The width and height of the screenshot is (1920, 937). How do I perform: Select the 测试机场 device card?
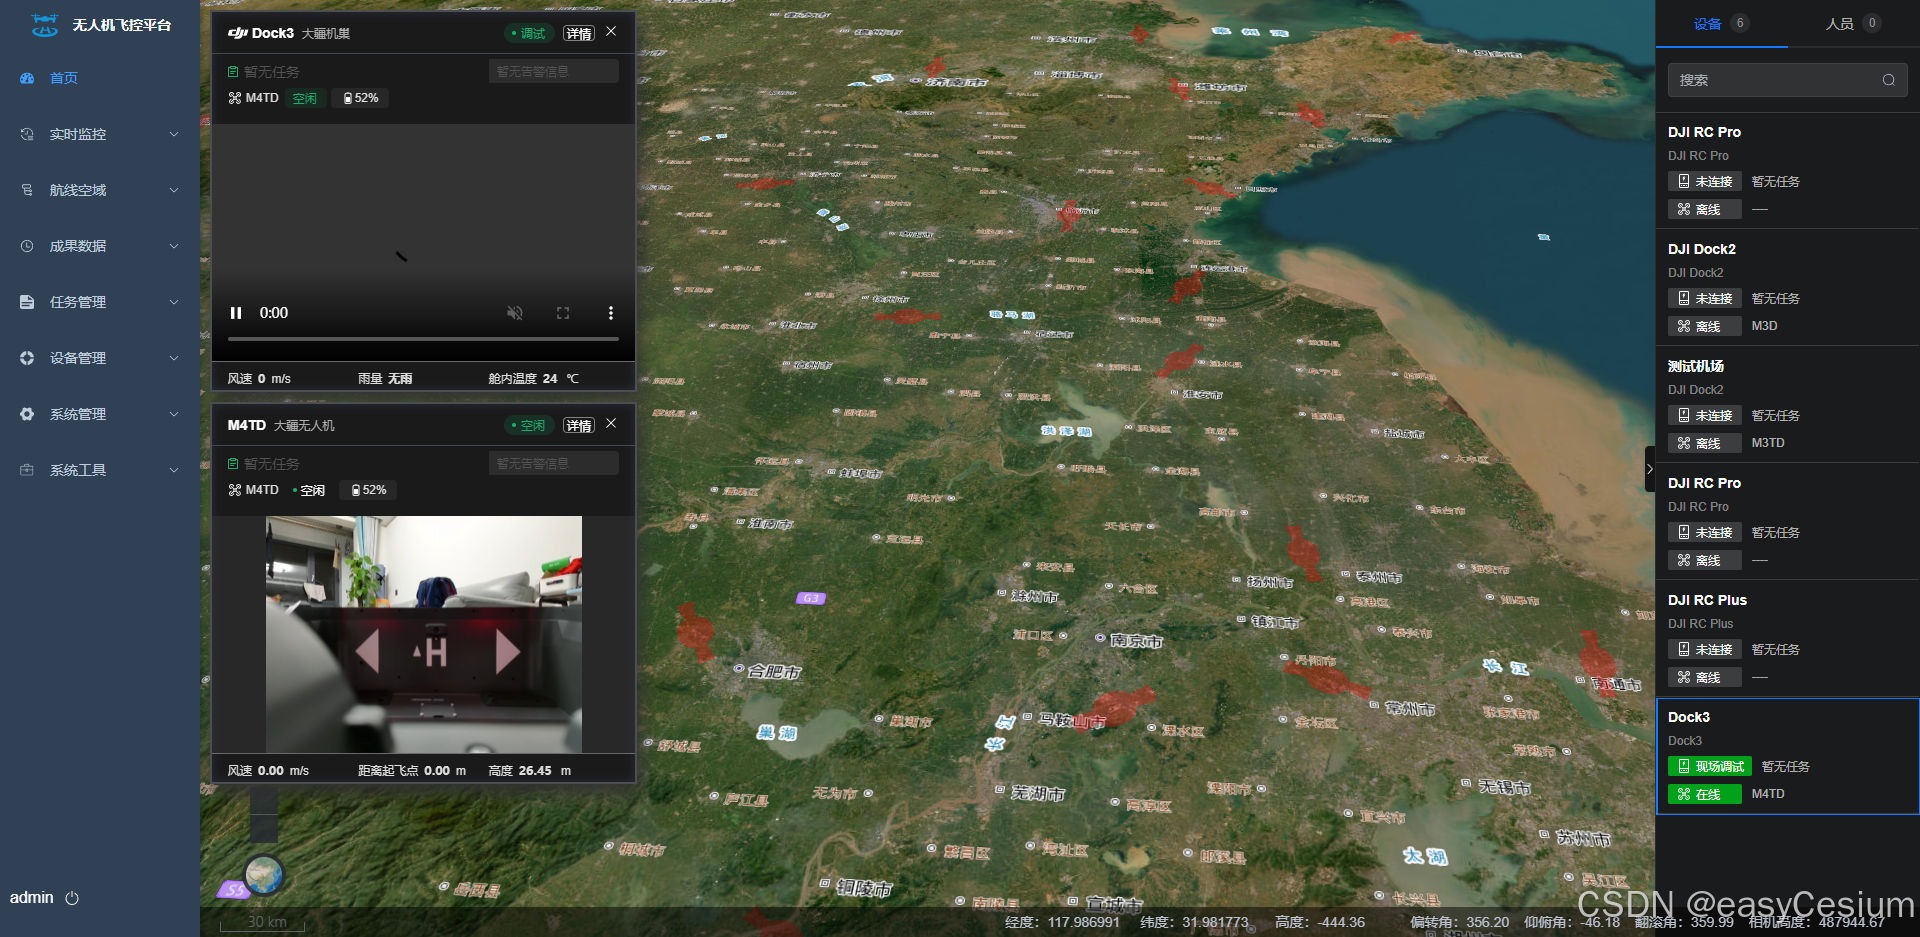pyautogui.click(x=1787, y=405)
